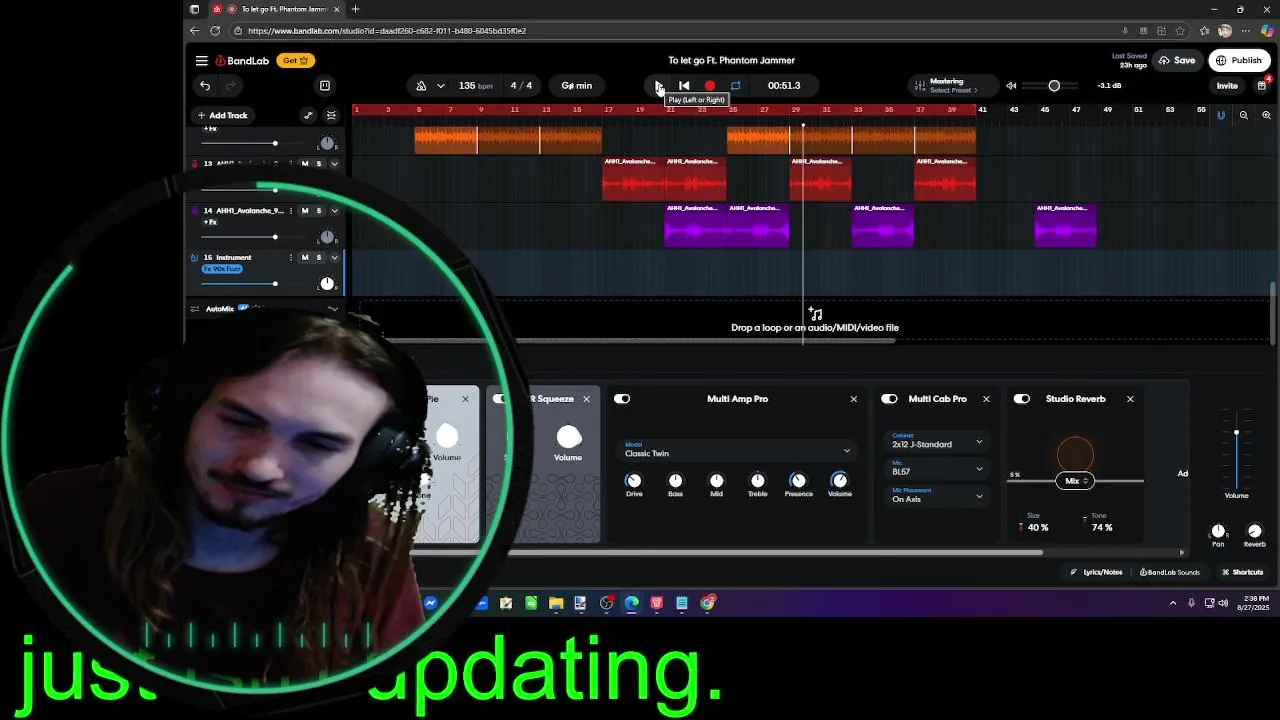The width and height of the screenshot is (1280, 720).
Task: Close the Multi Amp Pro effect
Action: click(x=853, y=399)
